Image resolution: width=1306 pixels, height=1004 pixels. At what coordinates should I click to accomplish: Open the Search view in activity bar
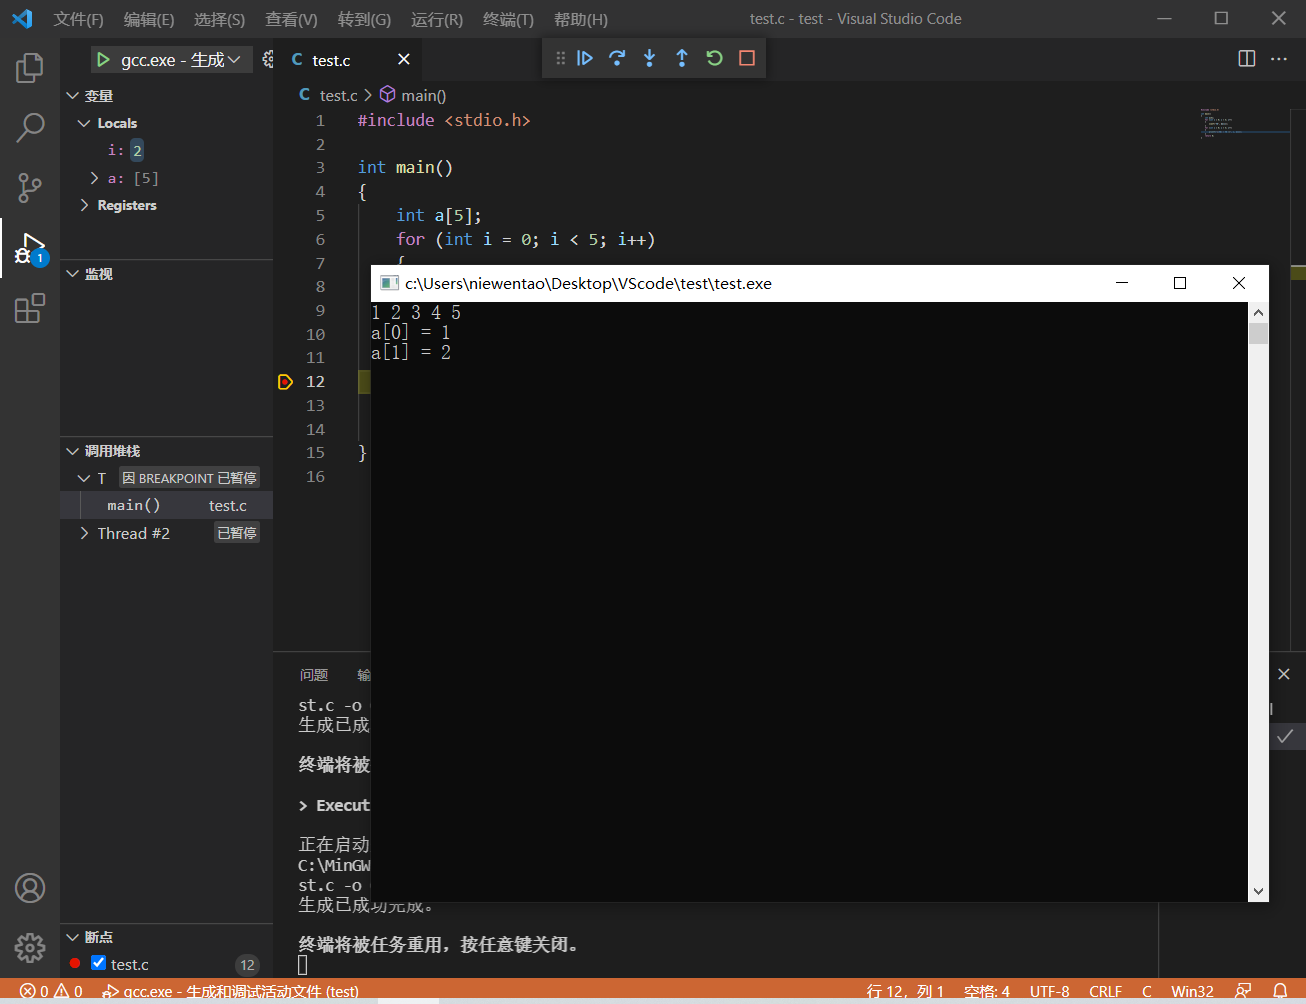click(30, 127)
